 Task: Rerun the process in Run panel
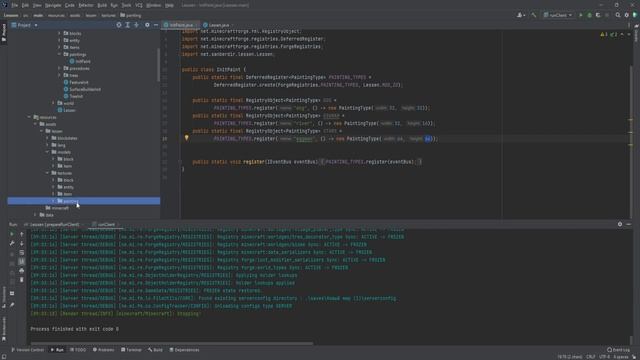[12, 234]
